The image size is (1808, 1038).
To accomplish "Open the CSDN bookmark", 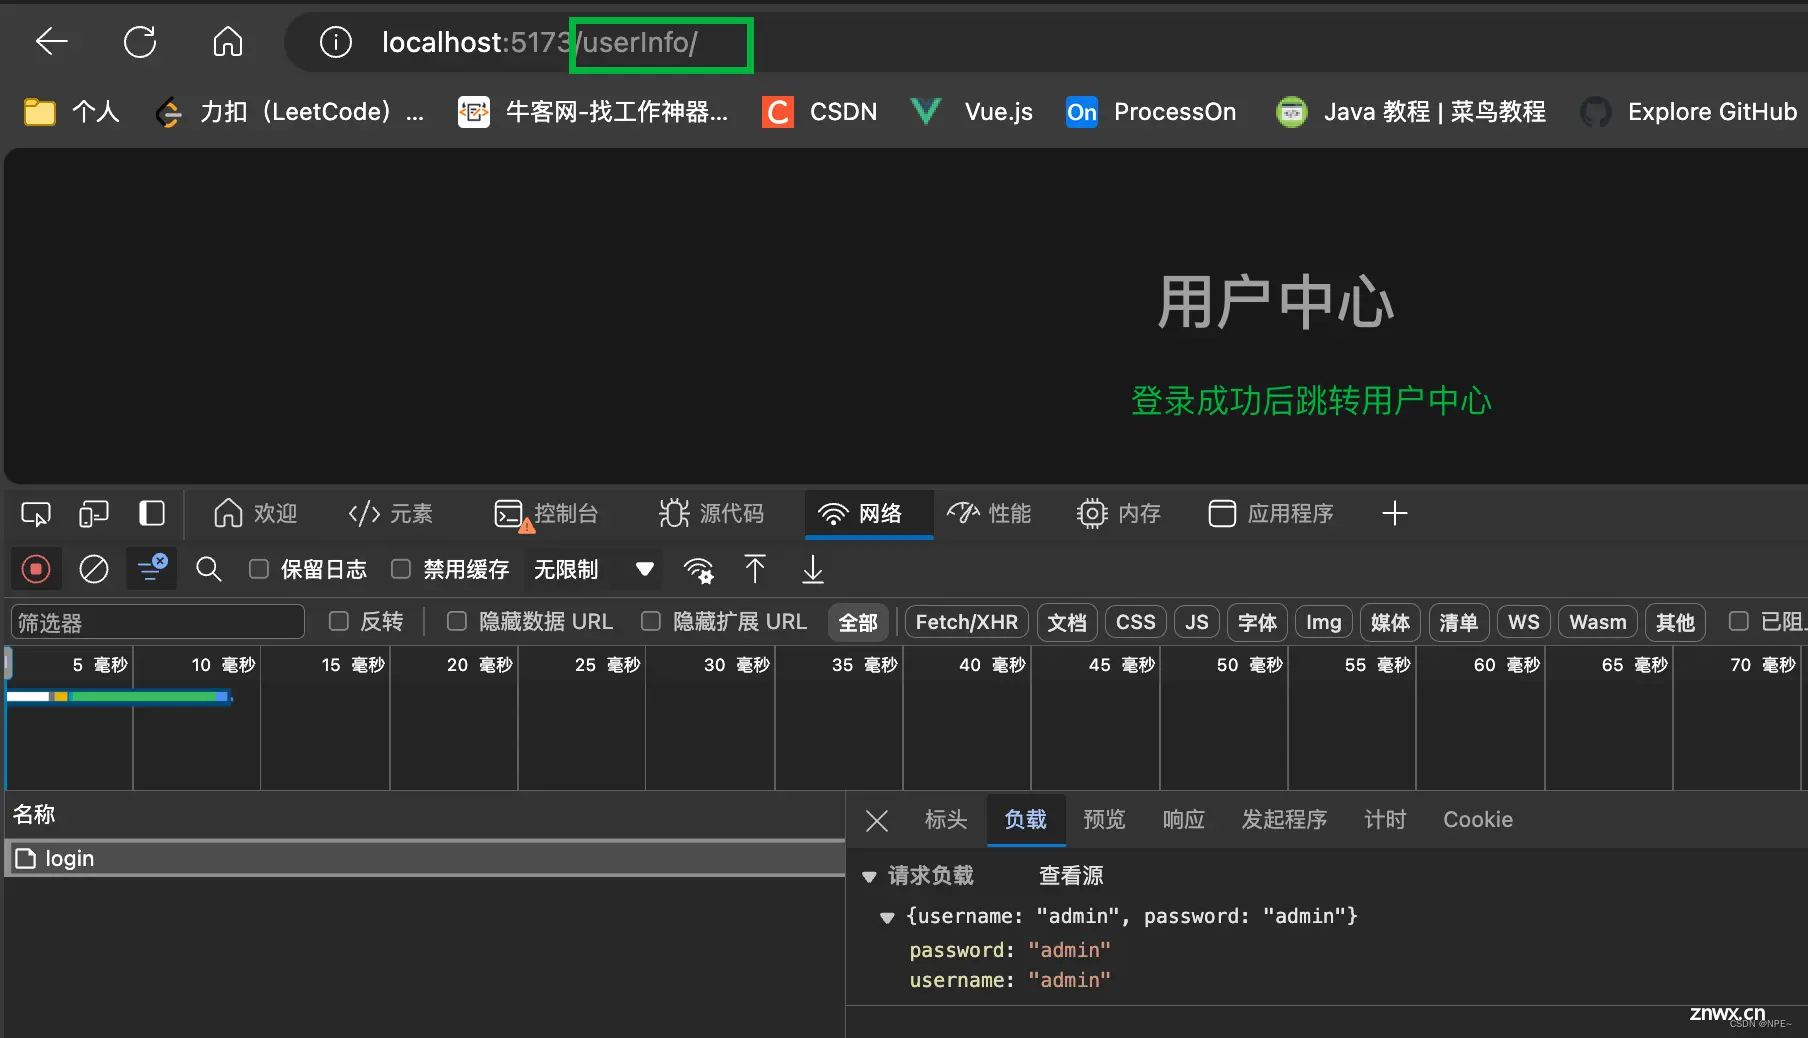I will (x=820, y=111).
